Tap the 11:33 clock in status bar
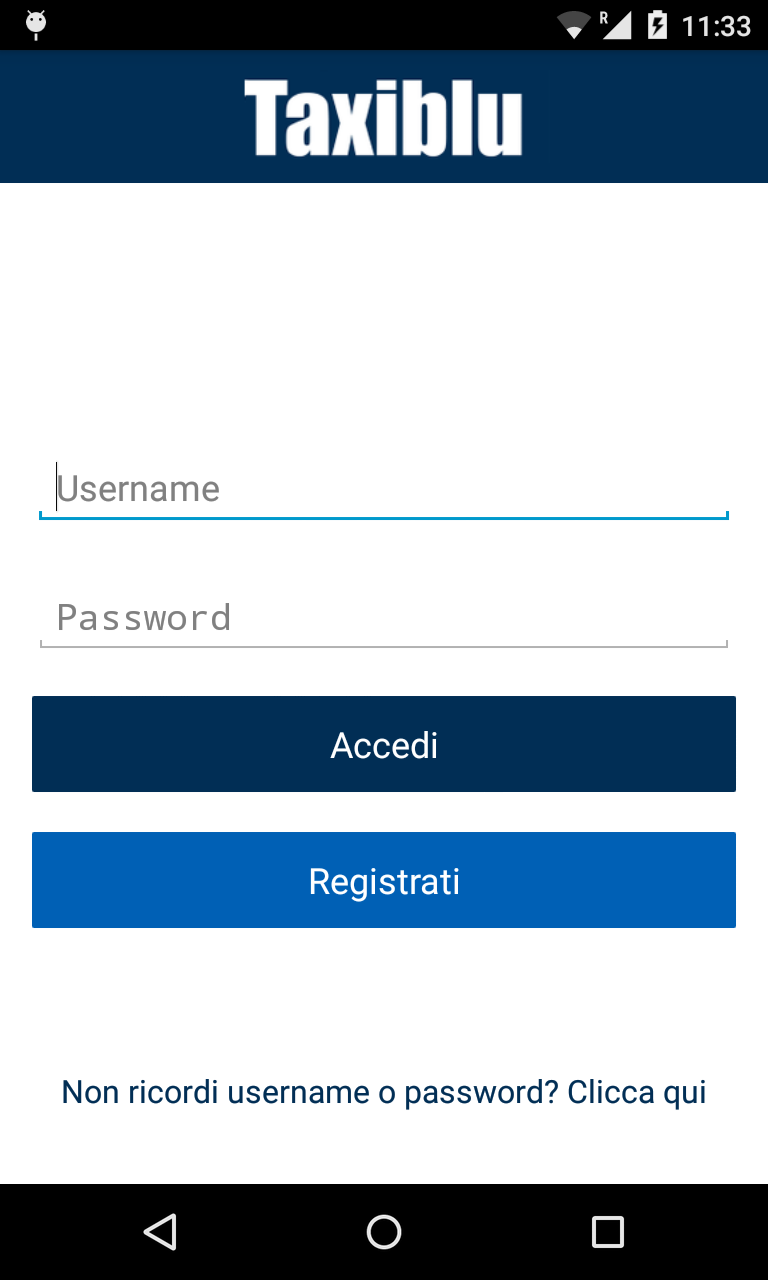The width and height of the screenshot is (768, 1280). (716, 25)
